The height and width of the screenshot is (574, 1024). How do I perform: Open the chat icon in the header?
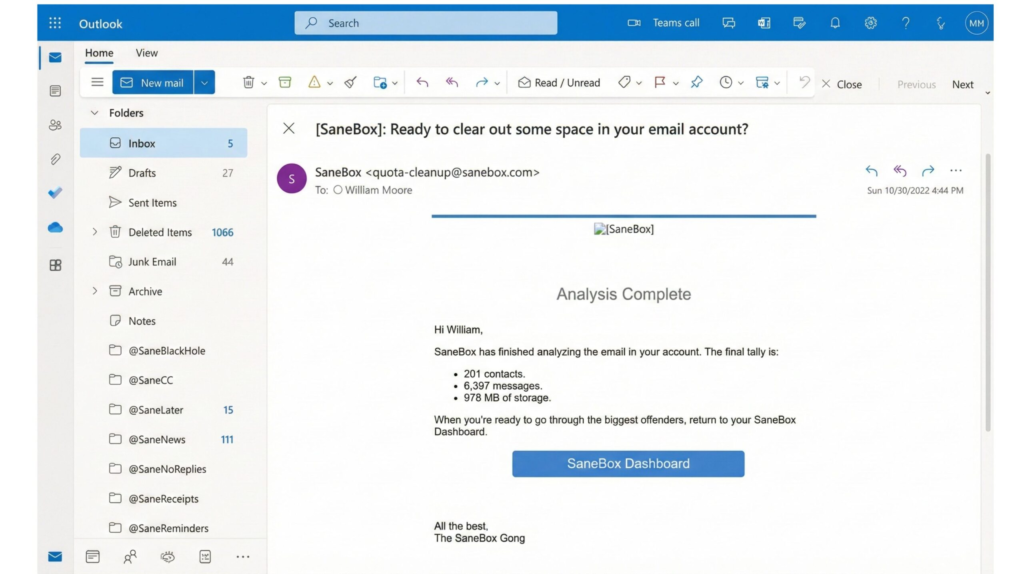(729, 24)
